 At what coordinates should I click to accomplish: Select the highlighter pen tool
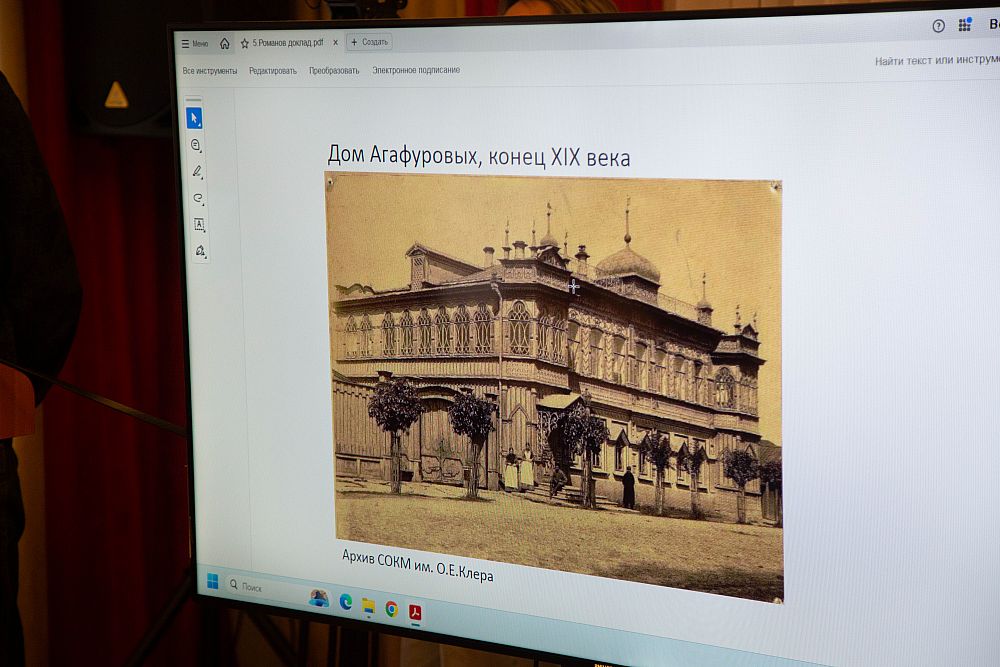point(197,172)
